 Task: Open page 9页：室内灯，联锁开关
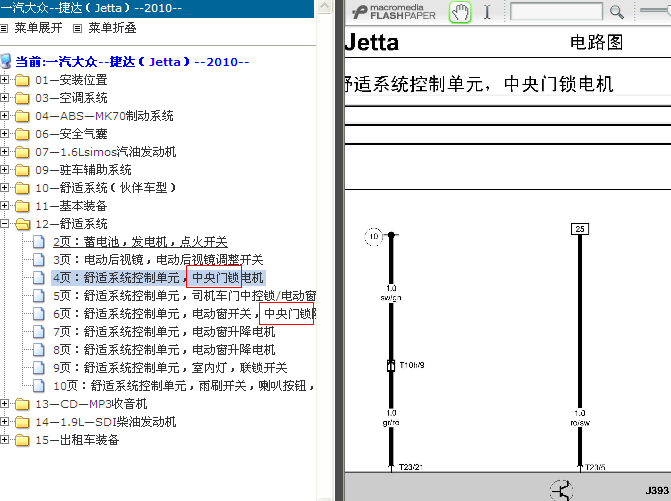(170, 368)
